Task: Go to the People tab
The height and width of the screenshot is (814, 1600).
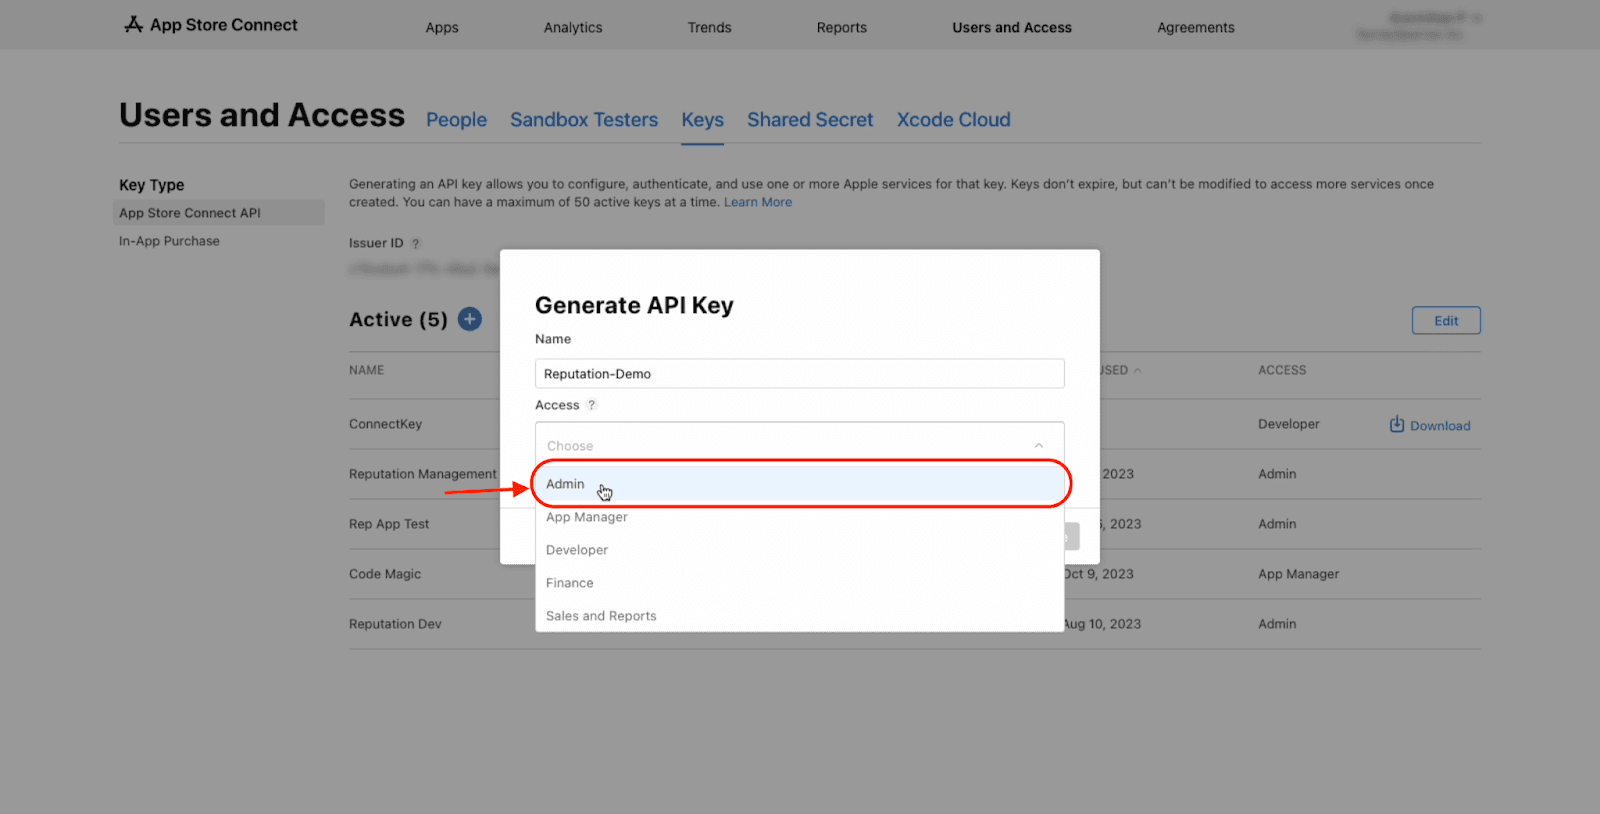Action: tap(456, 120)
